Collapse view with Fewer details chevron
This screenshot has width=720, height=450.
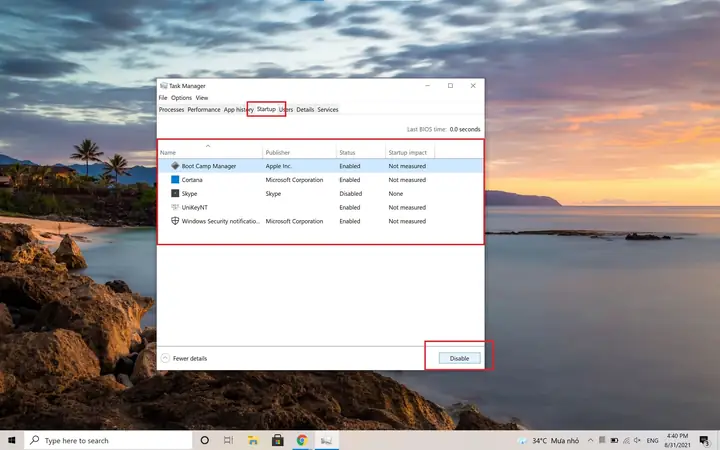(165, 358)
